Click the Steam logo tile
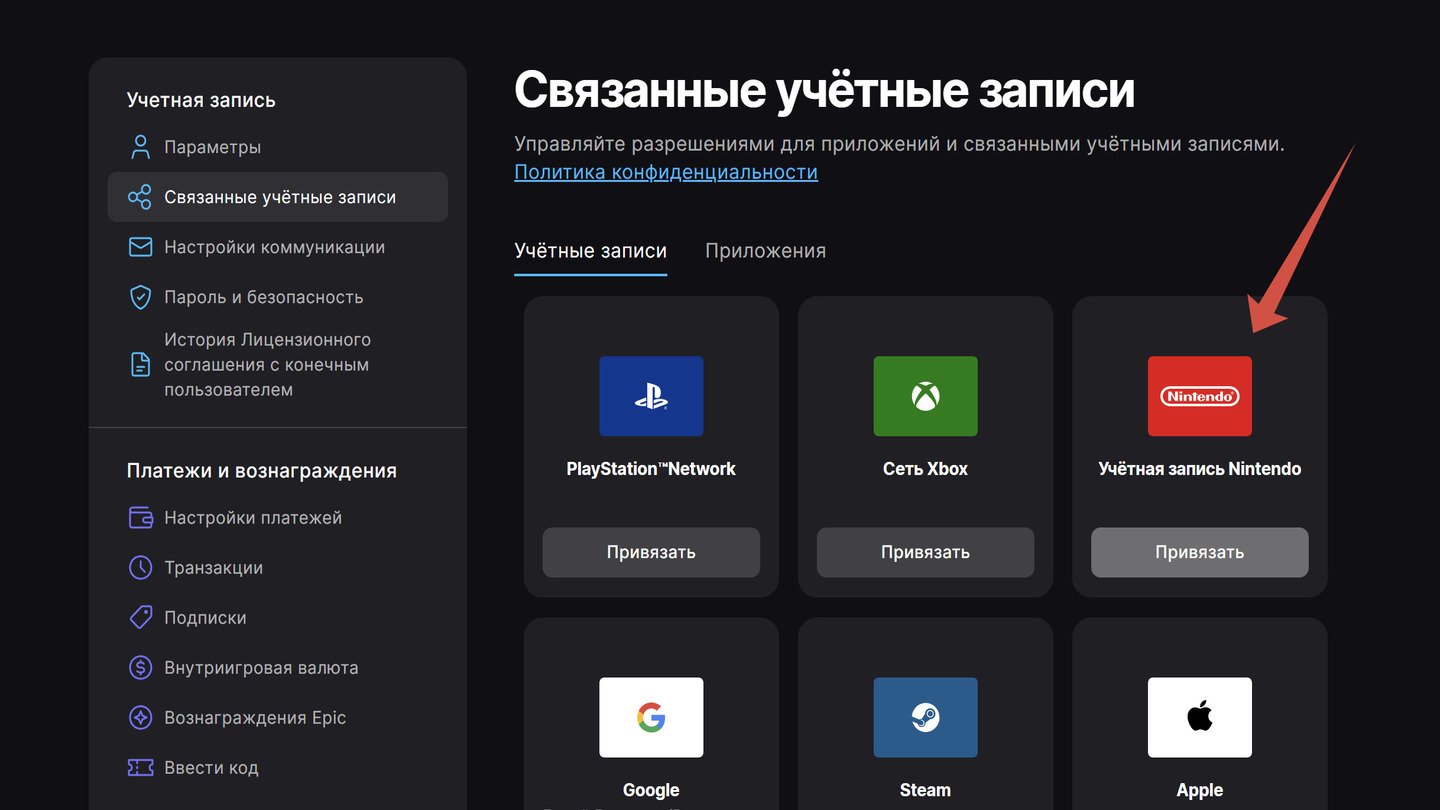The height and width of the screenshot is (810, 1440). [x=925, y=717]
